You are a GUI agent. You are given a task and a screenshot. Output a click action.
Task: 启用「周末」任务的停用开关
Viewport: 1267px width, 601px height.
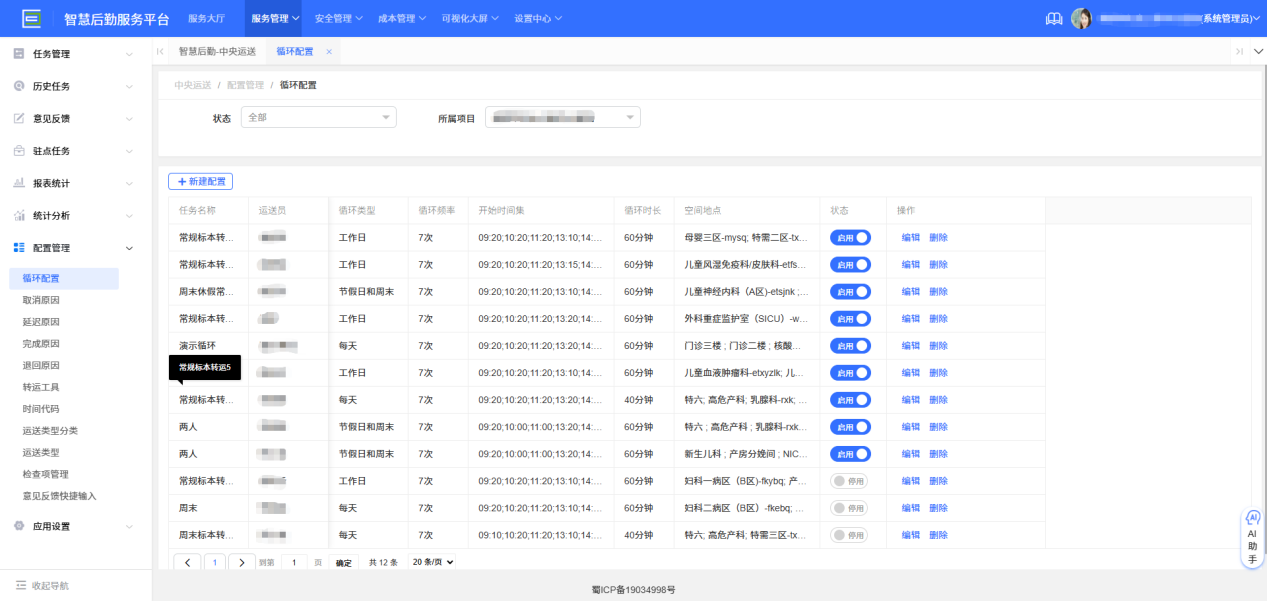(851, 507)
